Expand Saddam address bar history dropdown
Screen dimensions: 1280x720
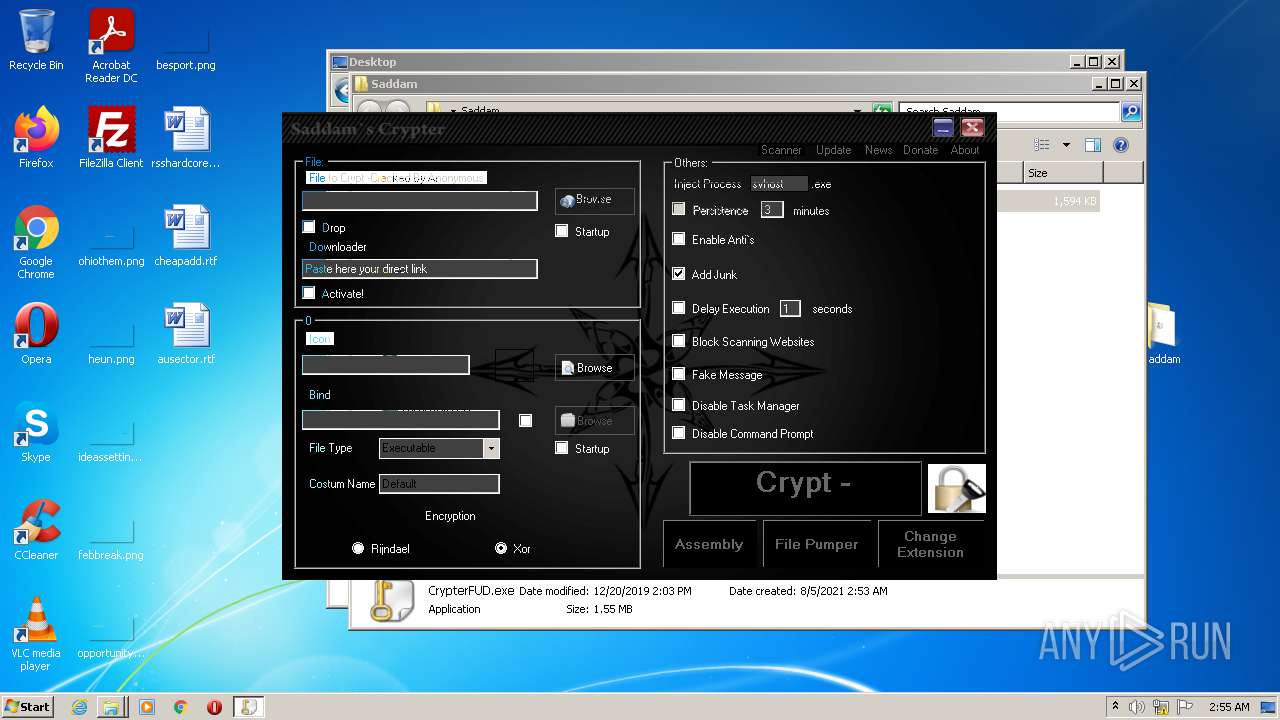[857, 111]
